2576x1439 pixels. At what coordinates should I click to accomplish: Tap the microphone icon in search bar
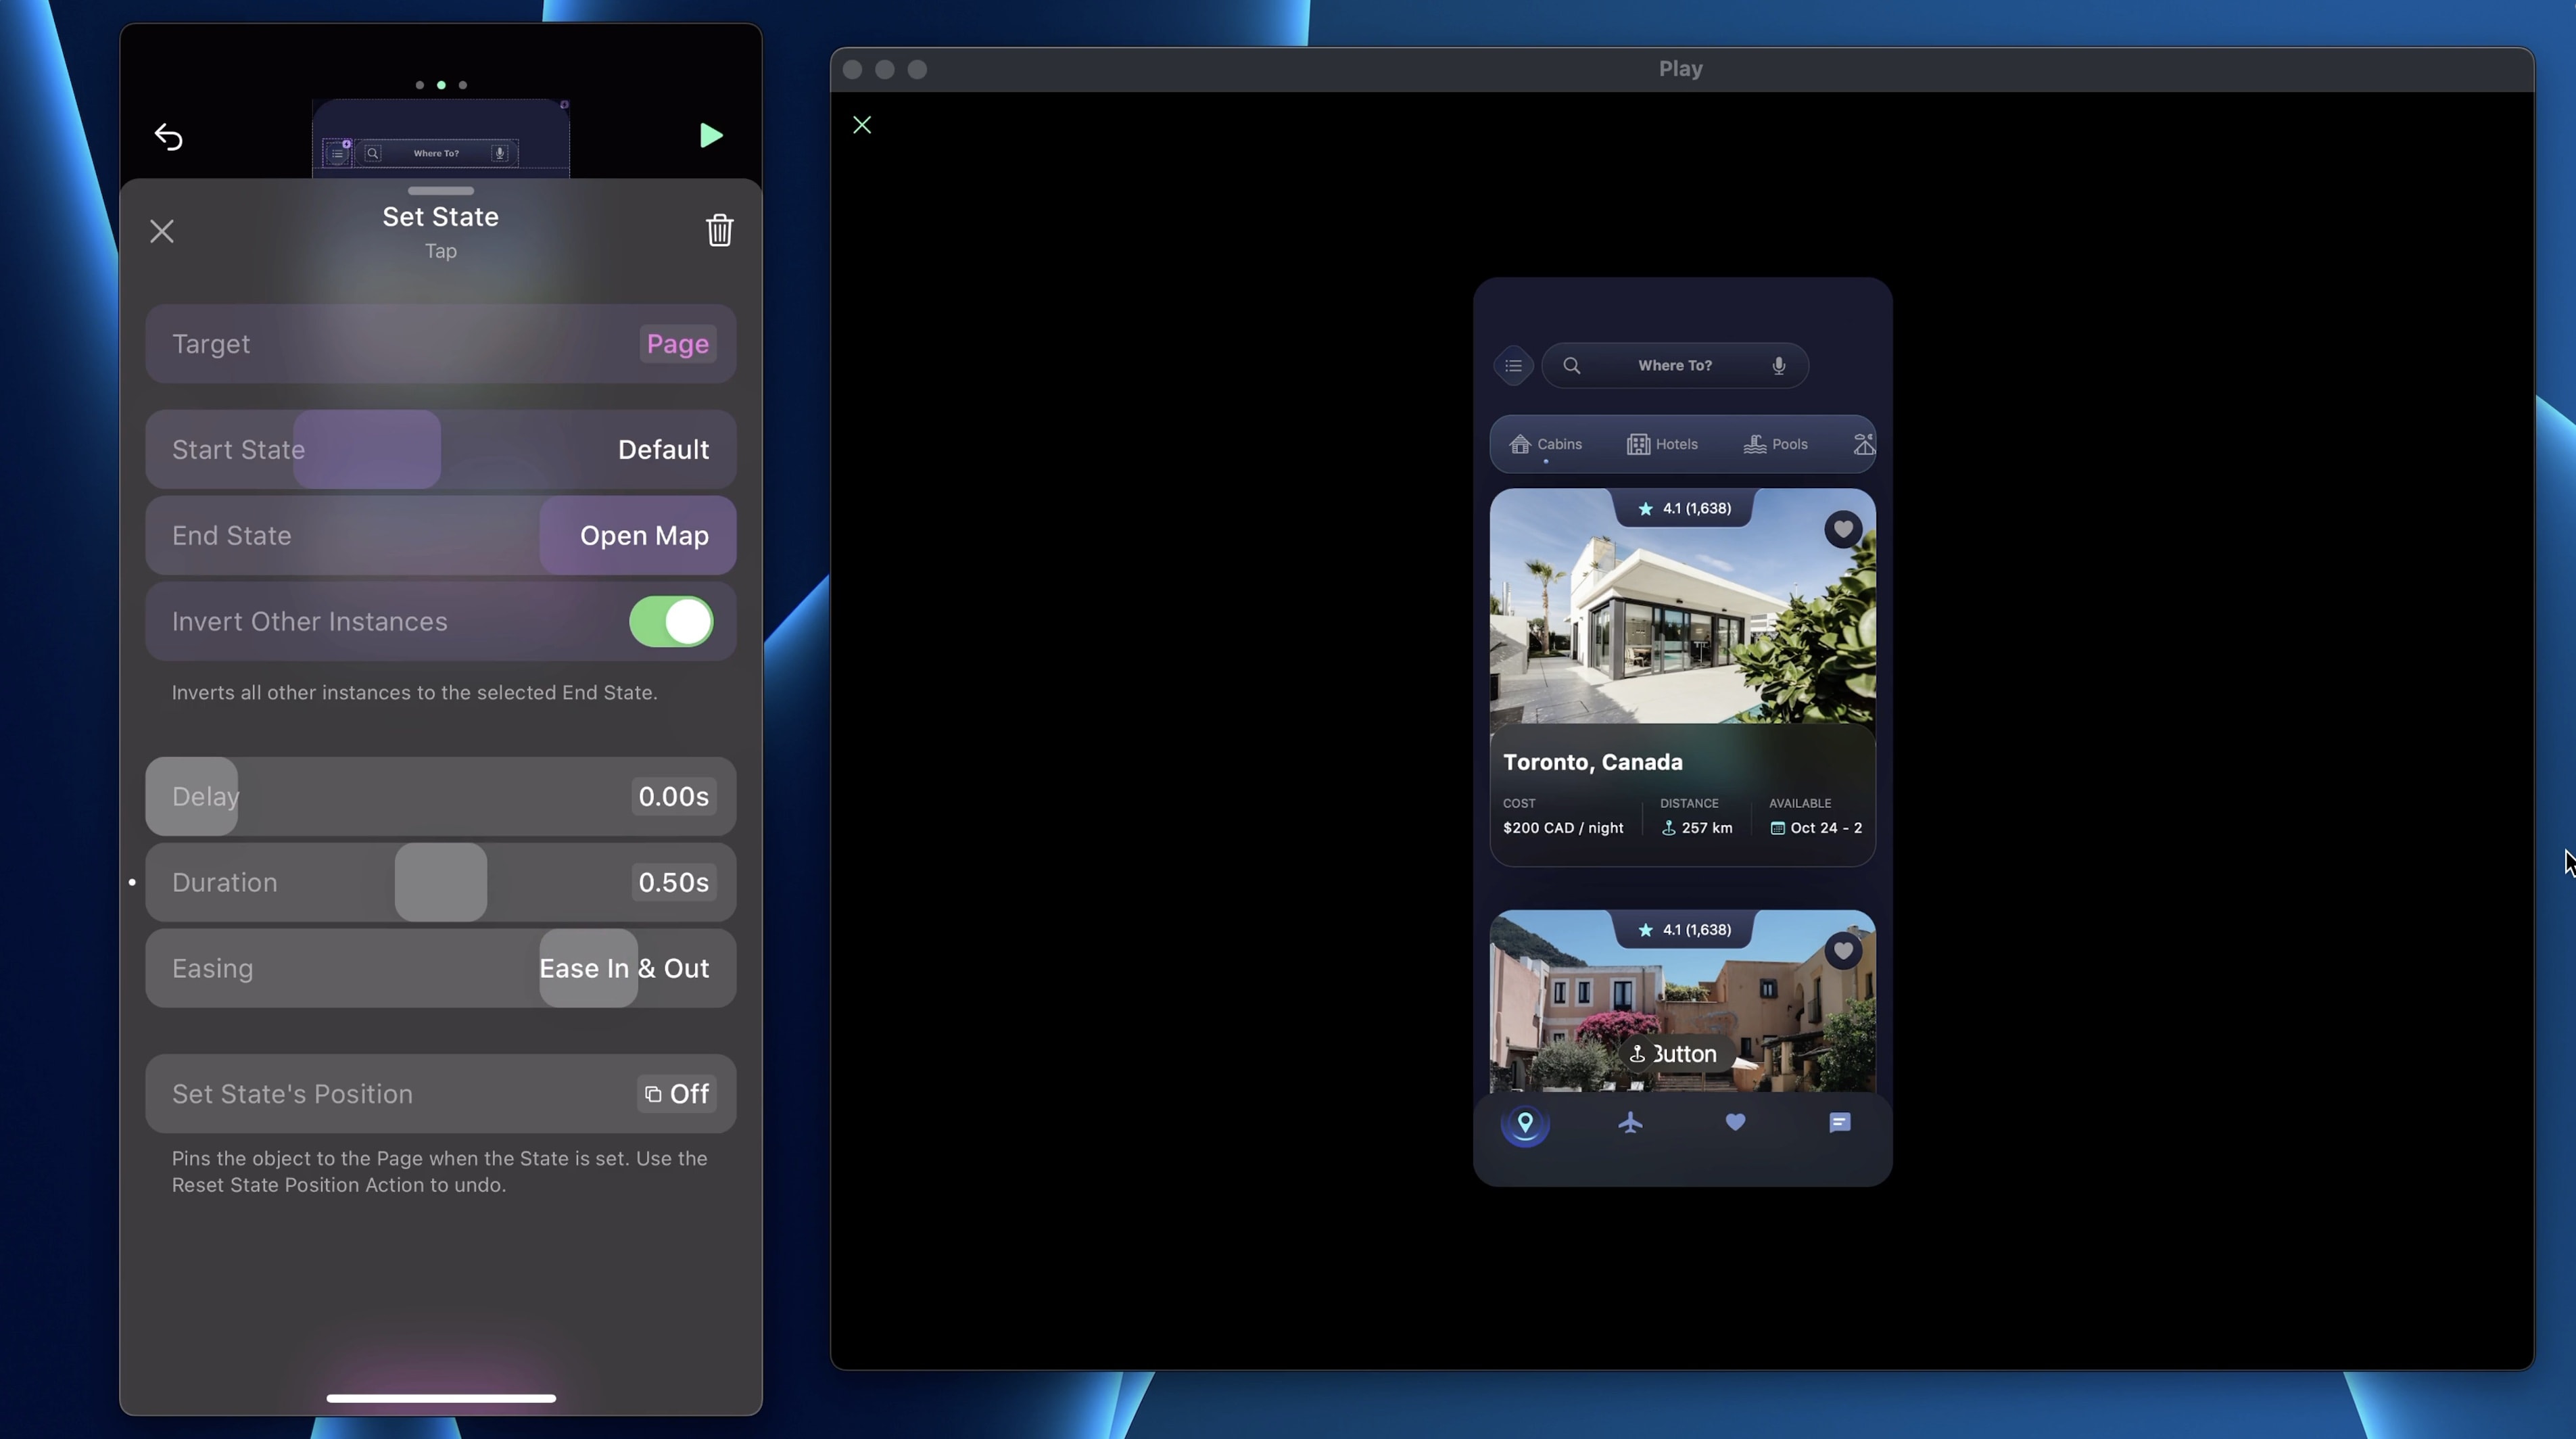(x=1778, y=366)
